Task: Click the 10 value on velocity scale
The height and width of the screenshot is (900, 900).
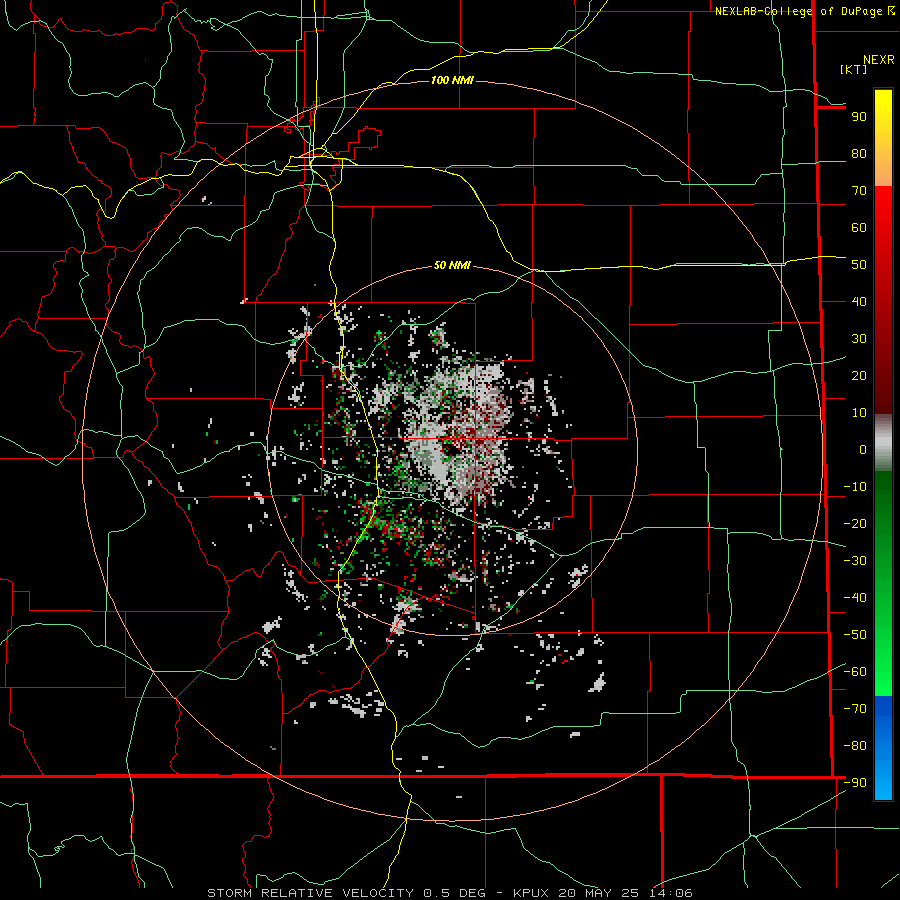Action: click(859, 413)
